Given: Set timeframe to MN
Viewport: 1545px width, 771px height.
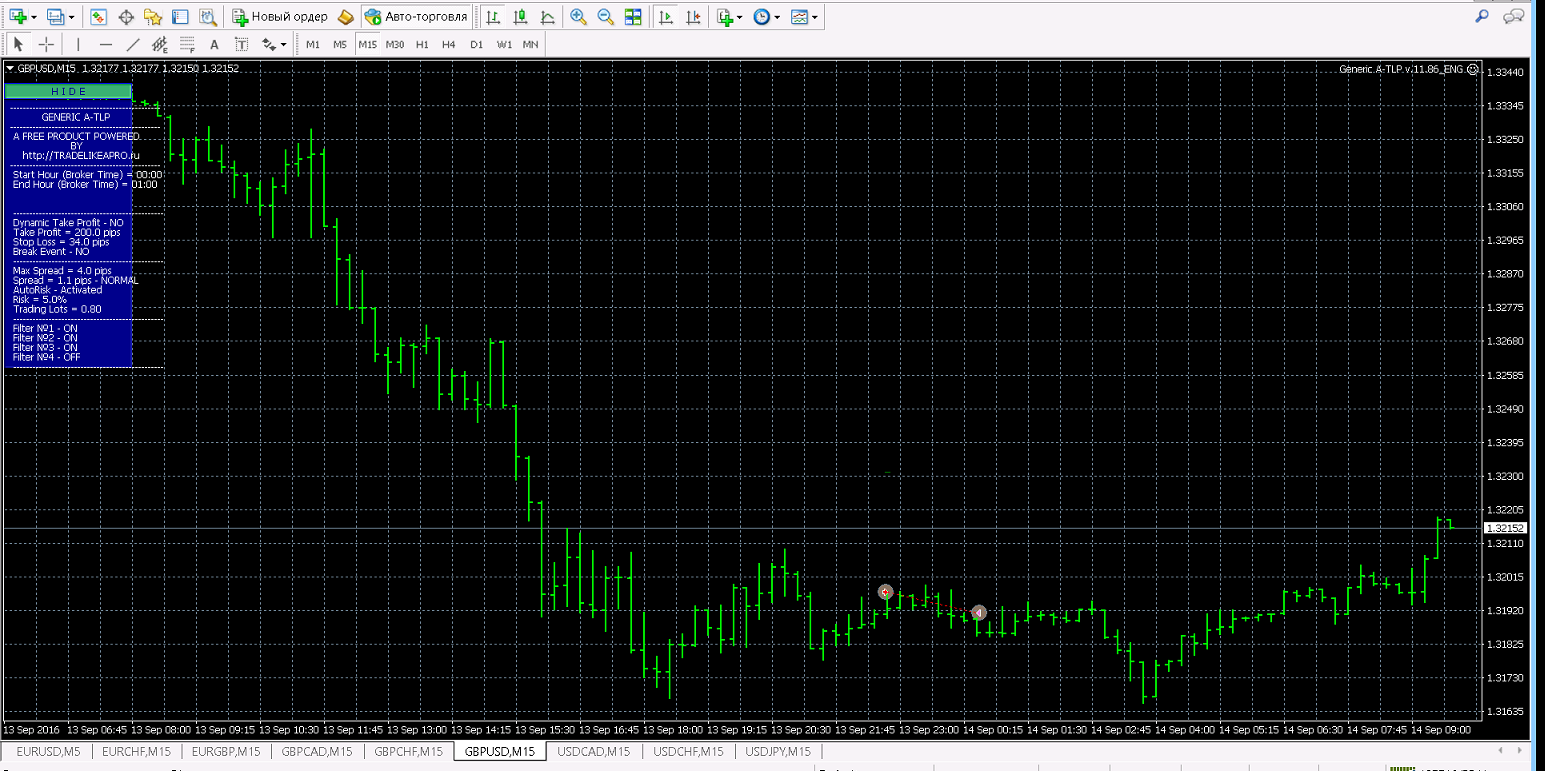Looking at the screenshot, I should (530, 44).
